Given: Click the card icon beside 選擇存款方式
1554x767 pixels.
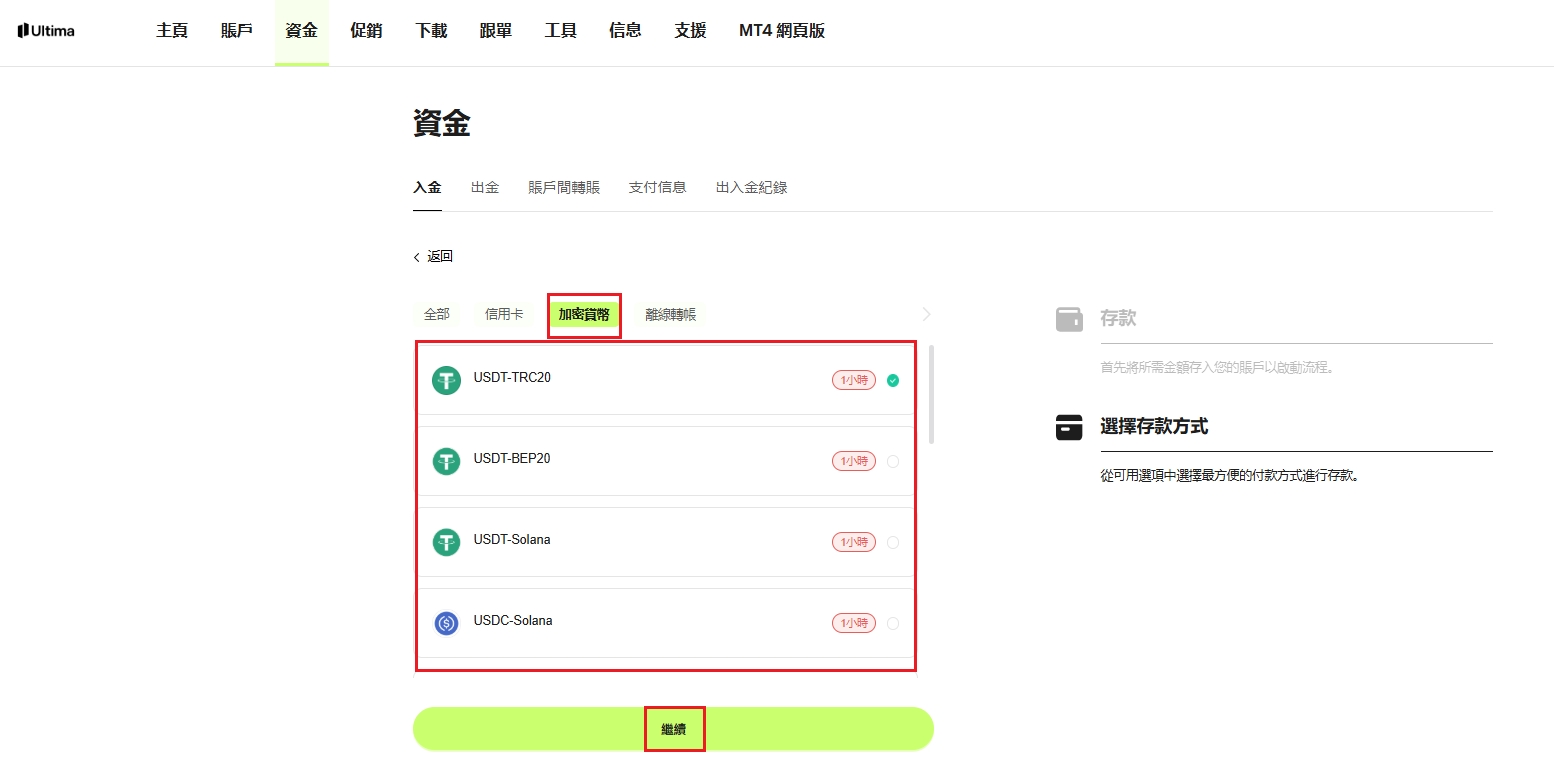Looking at the screenshot, I should tap(1069, 427).
